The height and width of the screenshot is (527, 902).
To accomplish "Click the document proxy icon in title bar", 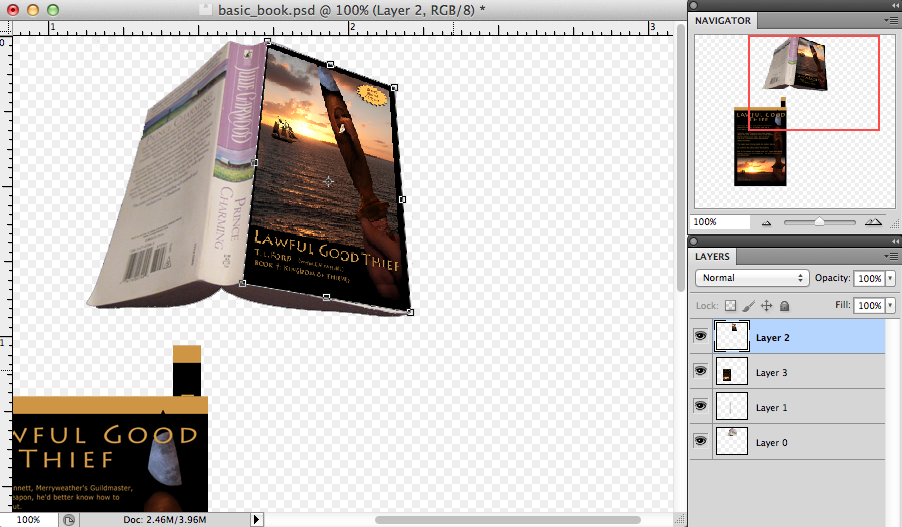I will [x=205, y=9].
